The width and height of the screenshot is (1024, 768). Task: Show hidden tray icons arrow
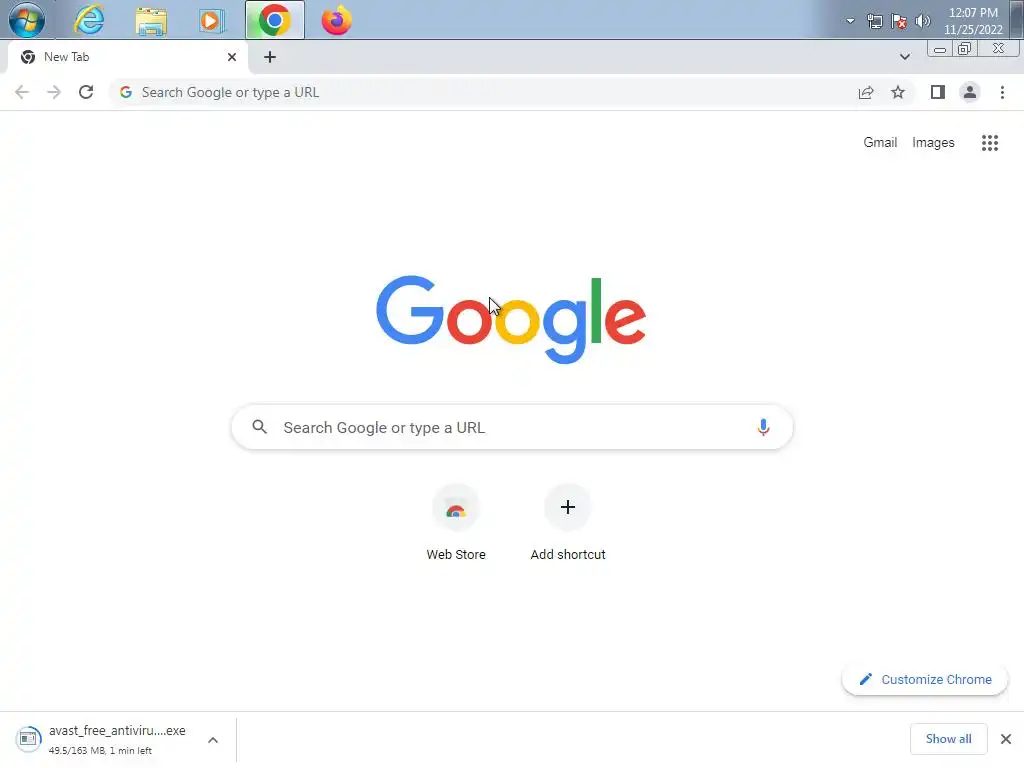click(850, 21)
